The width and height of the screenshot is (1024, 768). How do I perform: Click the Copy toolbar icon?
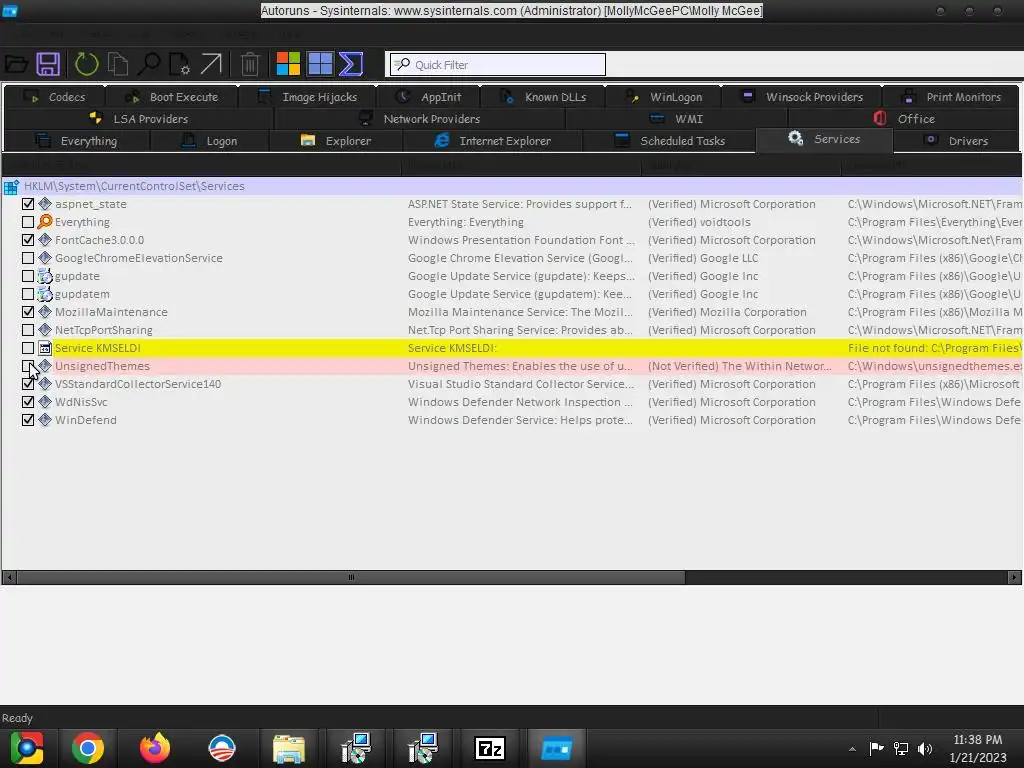[x=118, y=64]
